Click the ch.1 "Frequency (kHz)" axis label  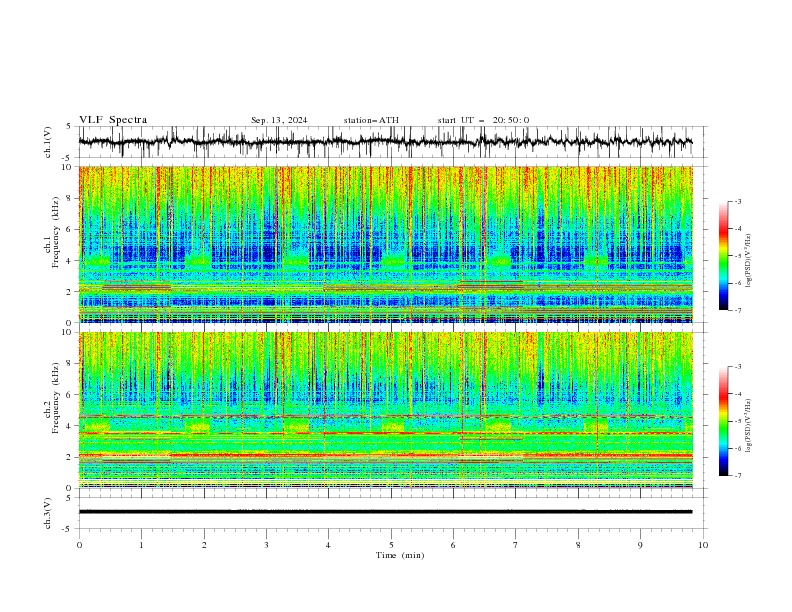click(55, 233)
